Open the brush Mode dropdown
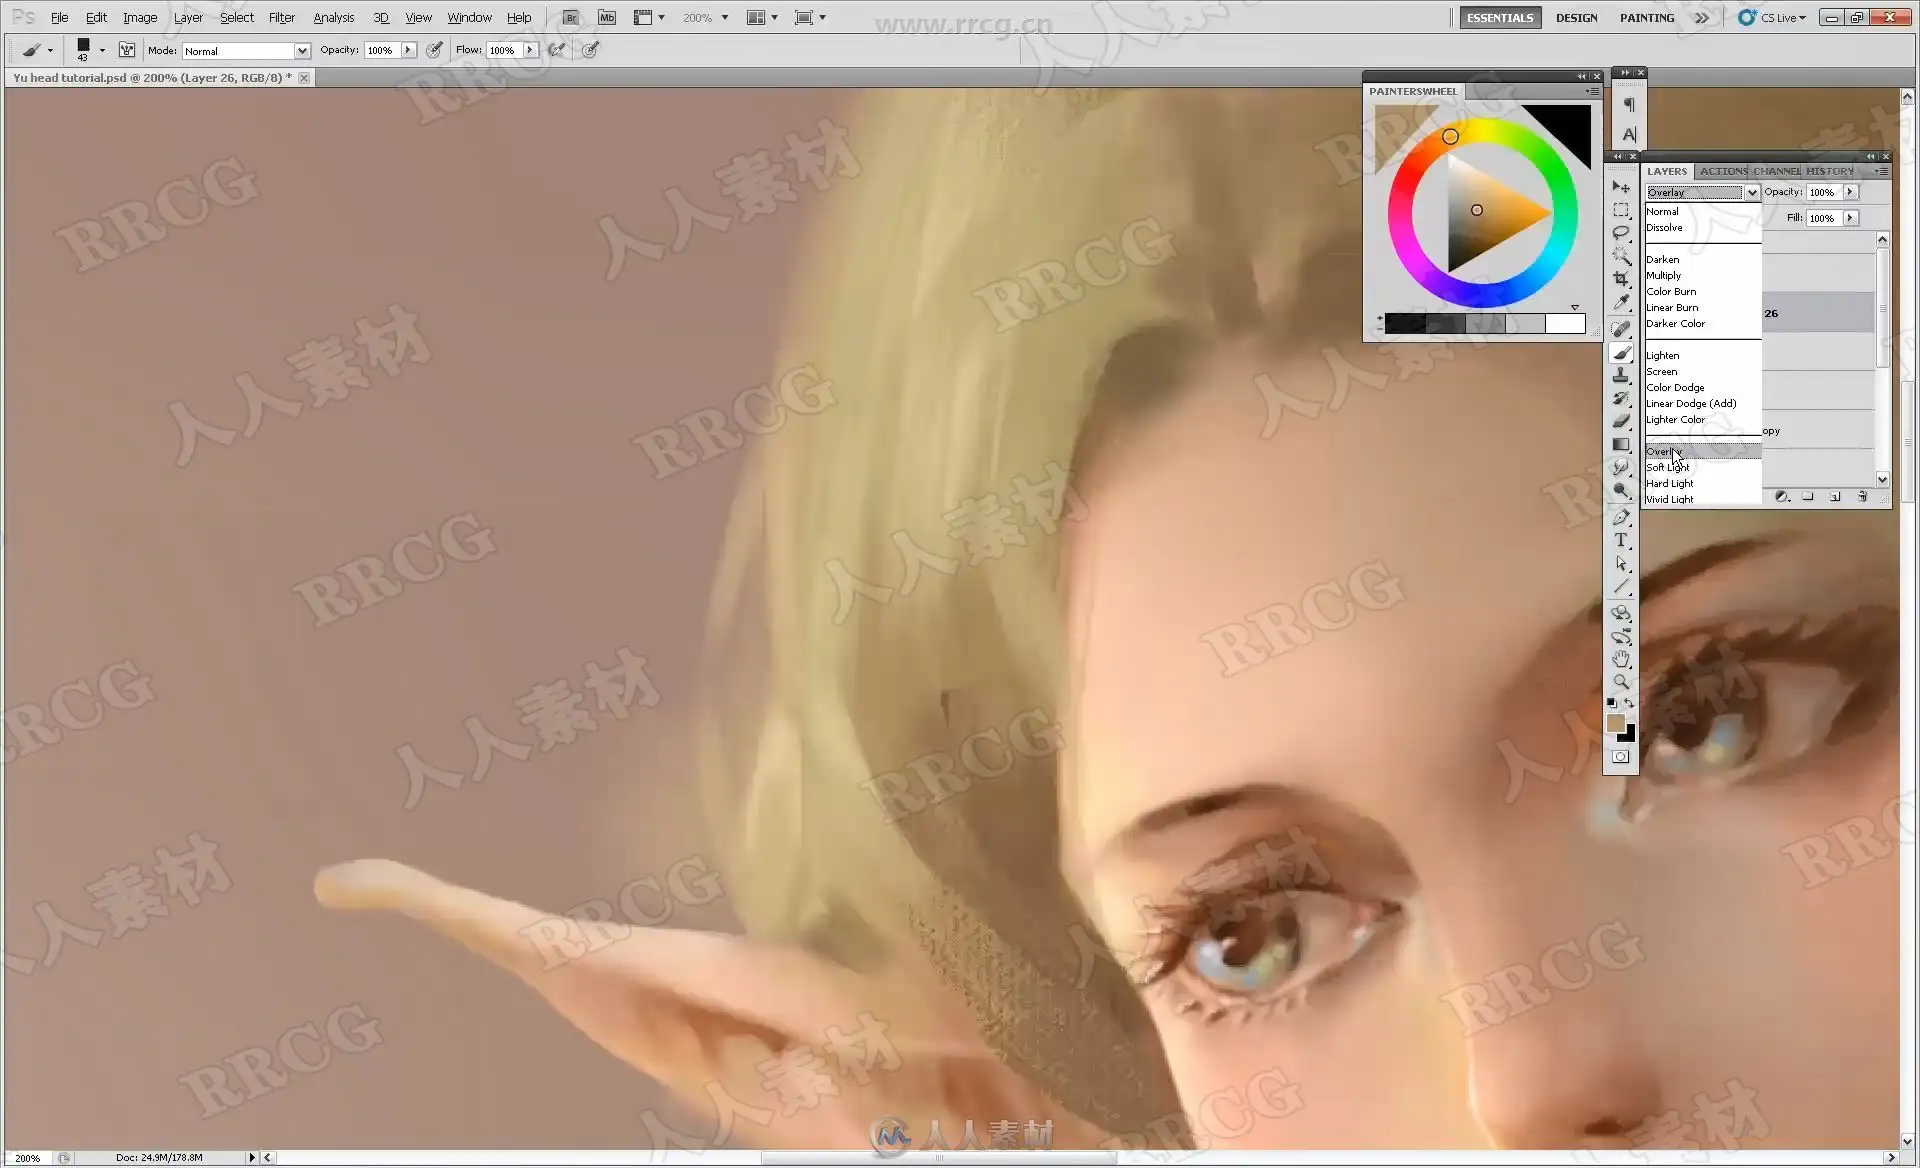Viewport: 1920px width, 1168px height. tap(302, 51)
